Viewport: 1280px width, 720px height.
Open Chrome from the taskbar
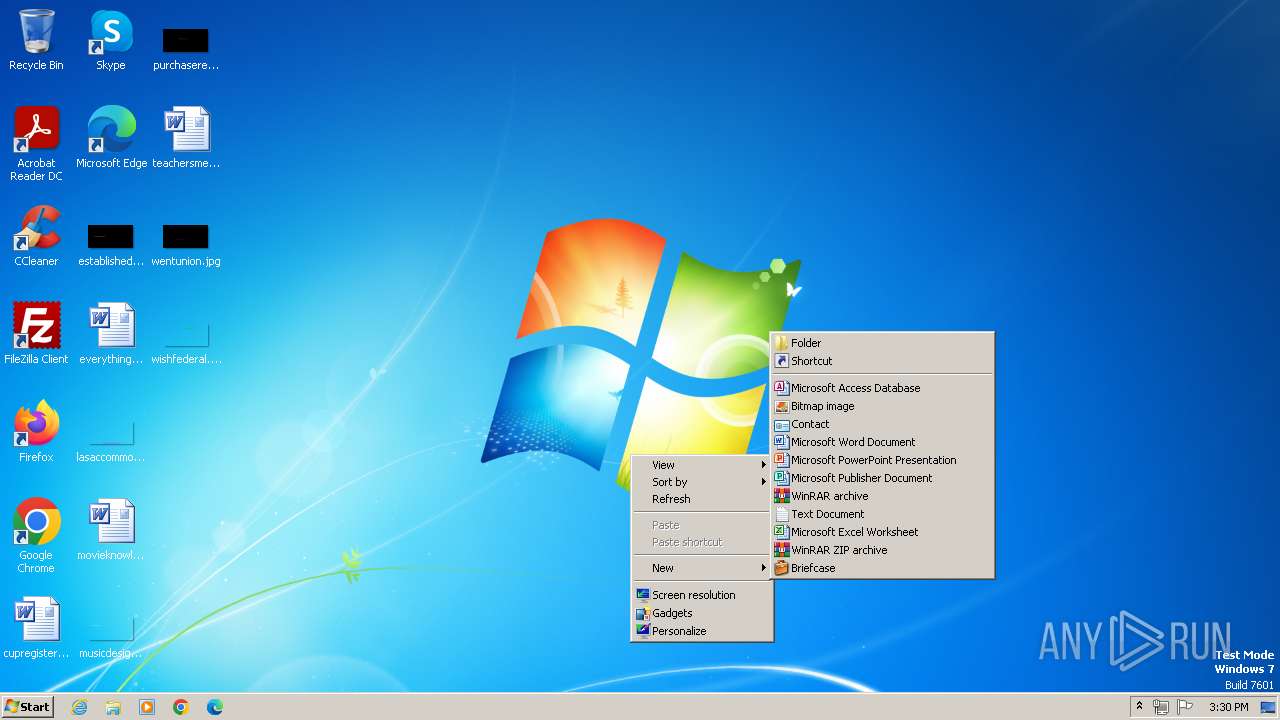181,707
